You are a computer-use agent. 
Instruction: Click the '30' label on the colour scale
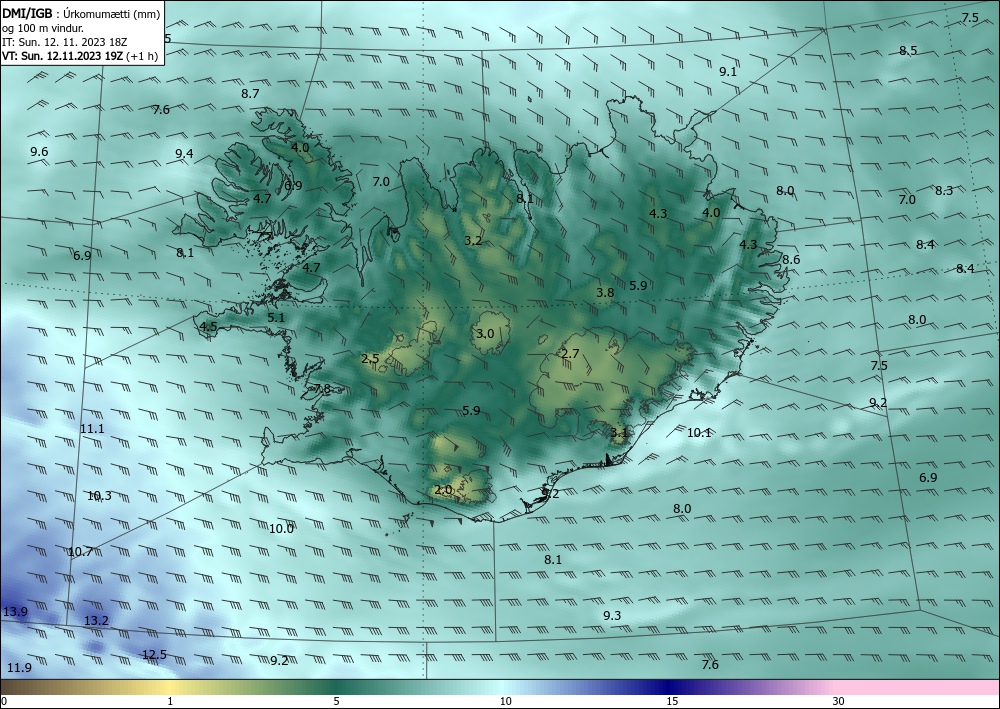(x=838, y=702)
